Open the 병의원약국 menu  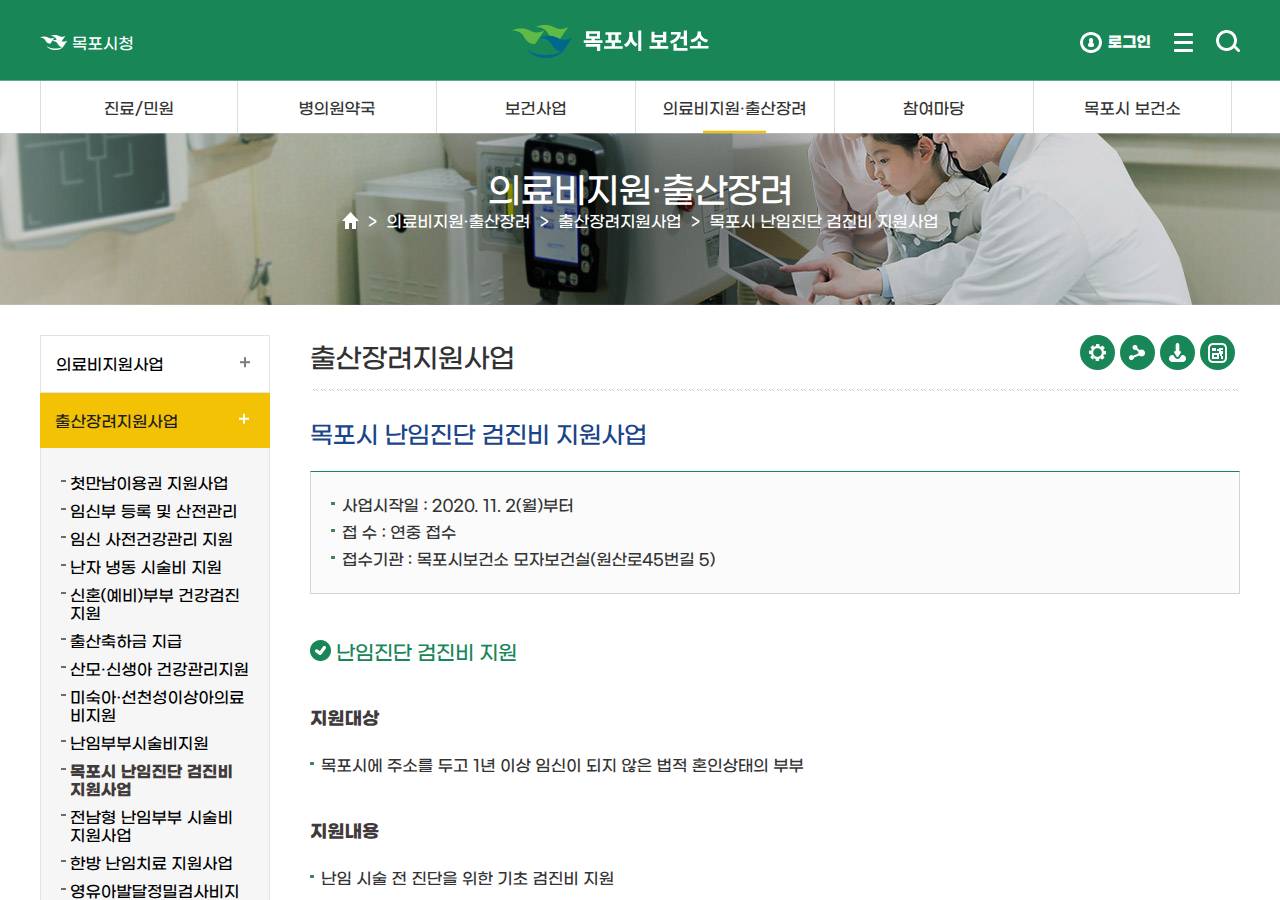click(337, 108)
